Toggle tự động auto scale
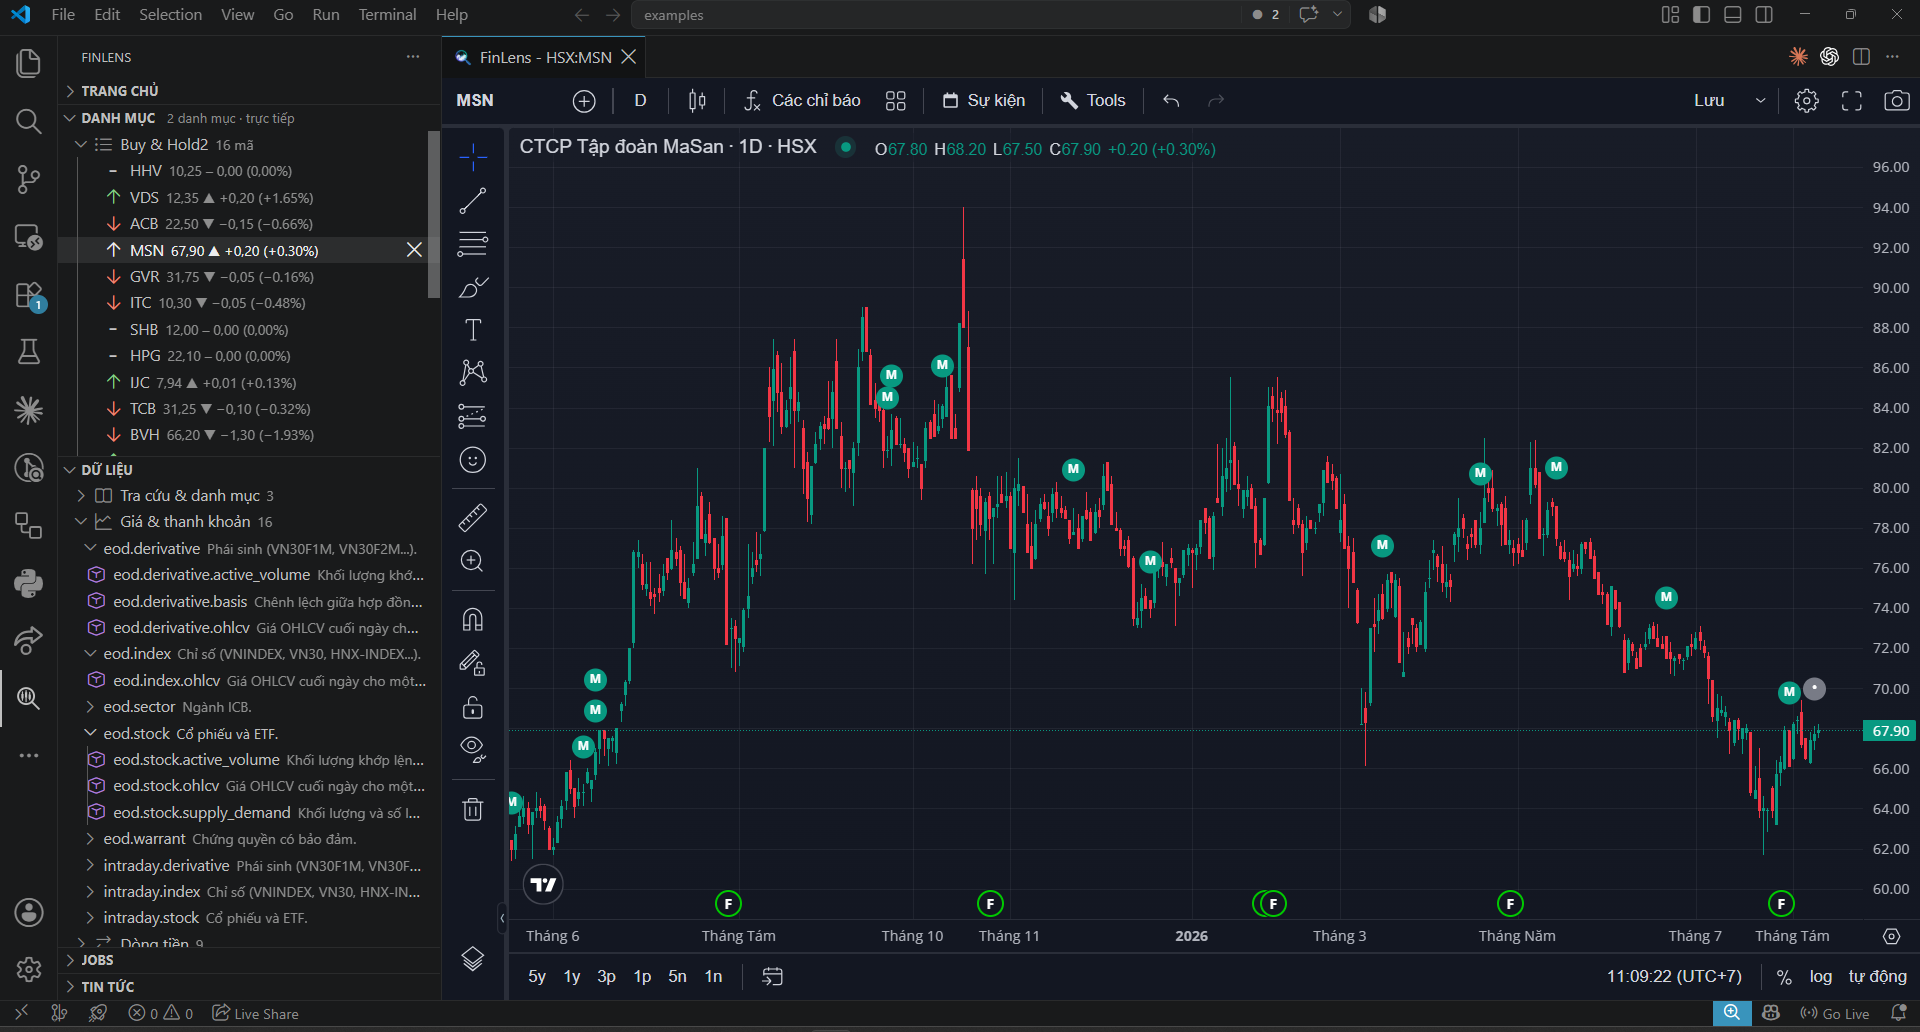The height and width of the screenshot is (1032, 1920). click(1877, 976)
